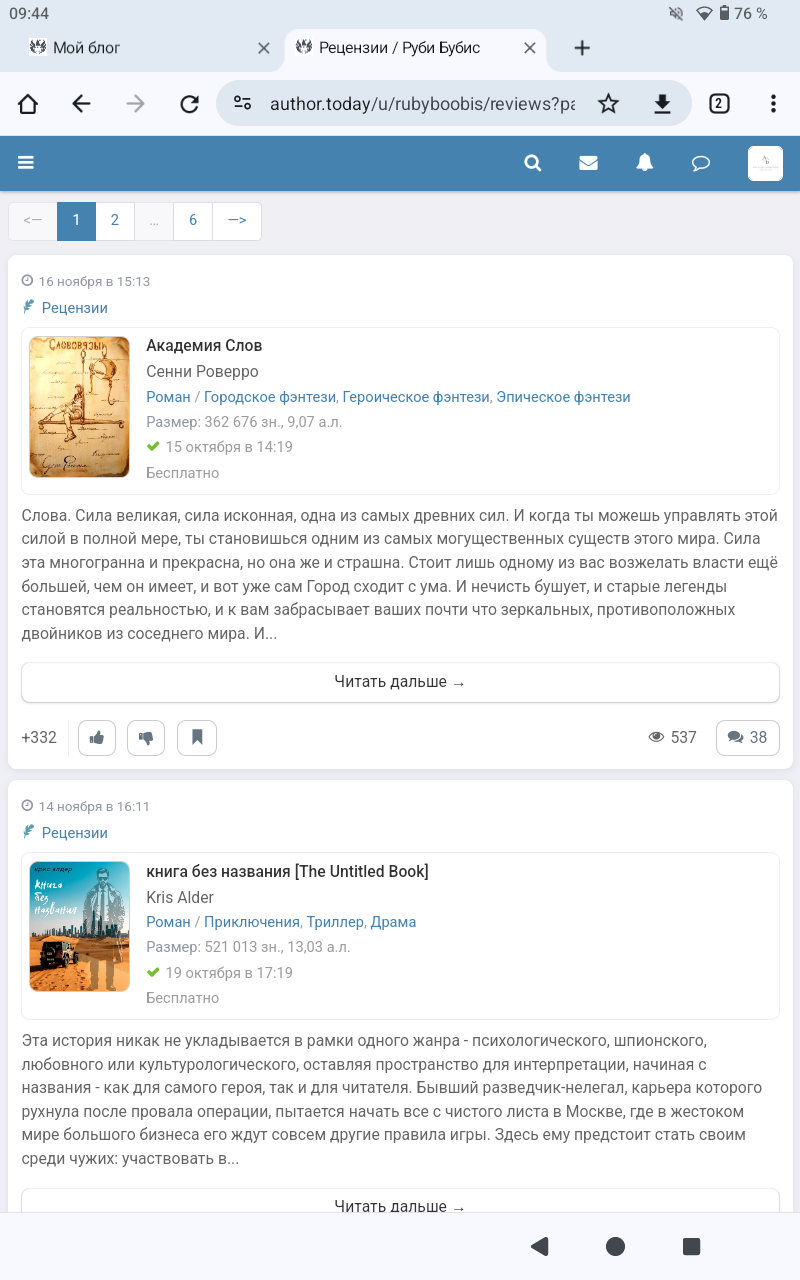
Task: Click site info icon in address bar
Action: click(x=242, y=104)
